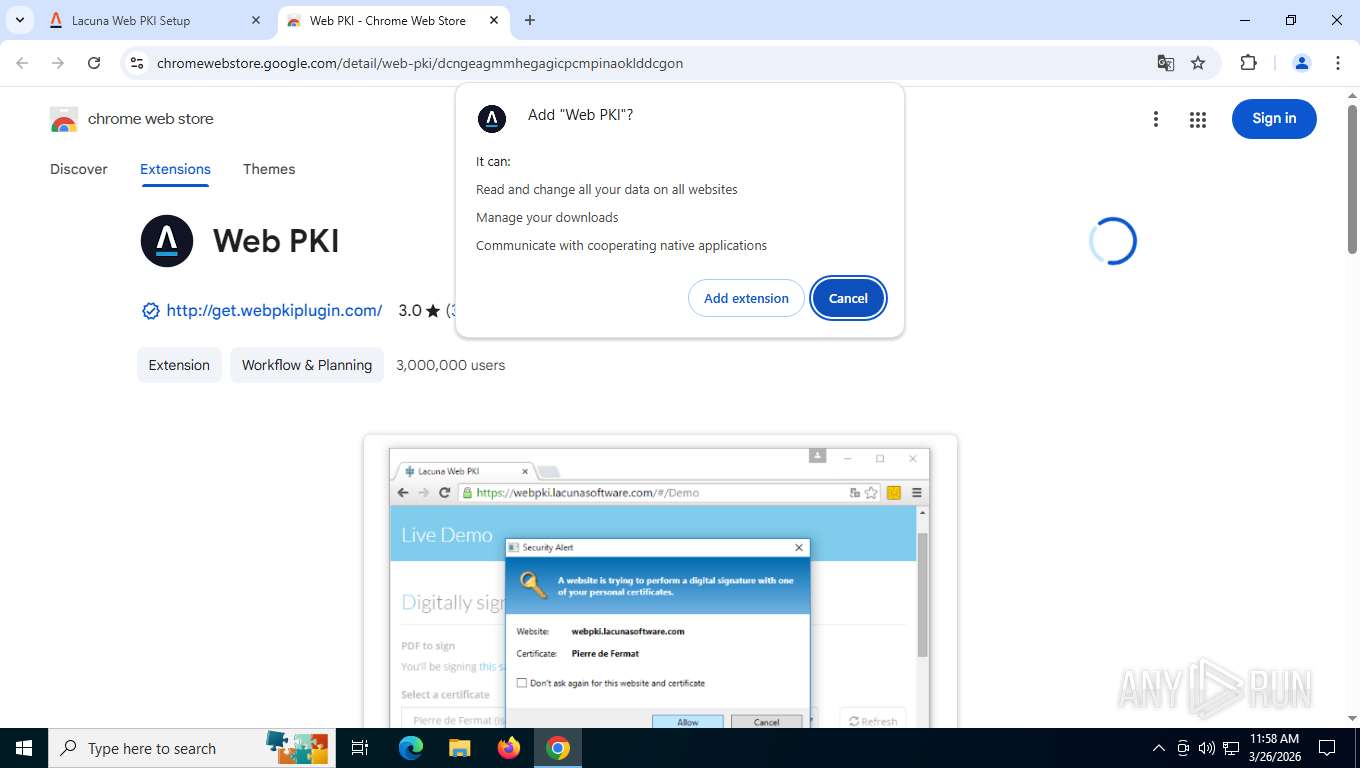Screen dimensions: 1360x768
Task: Click the chrome web store logo
Action: 132,119
